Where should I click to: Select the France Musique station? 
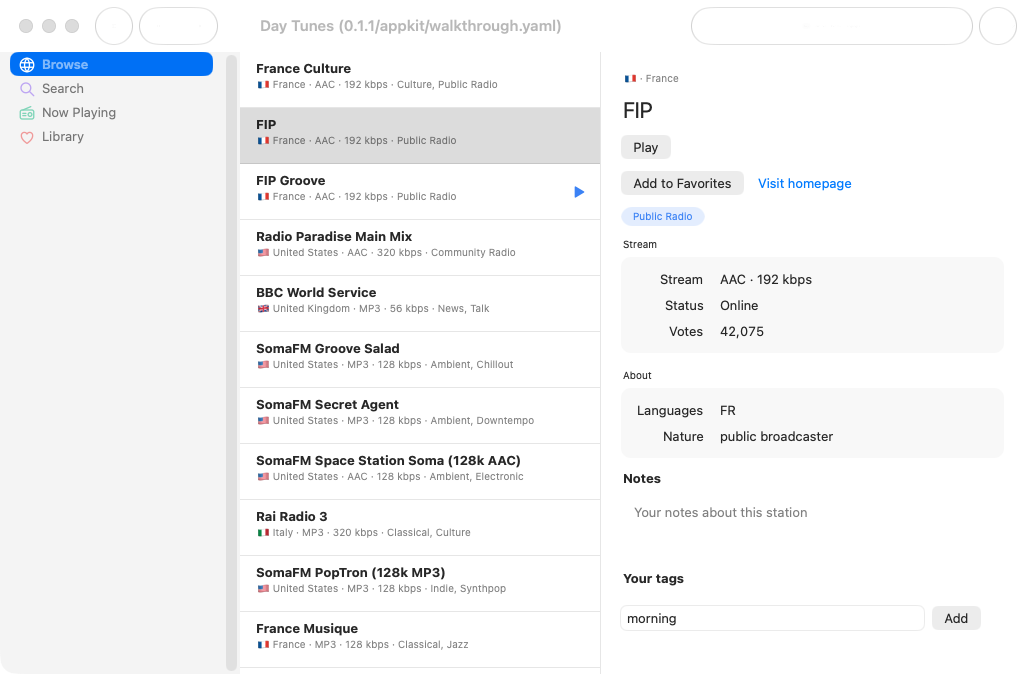tap(420, 640)
